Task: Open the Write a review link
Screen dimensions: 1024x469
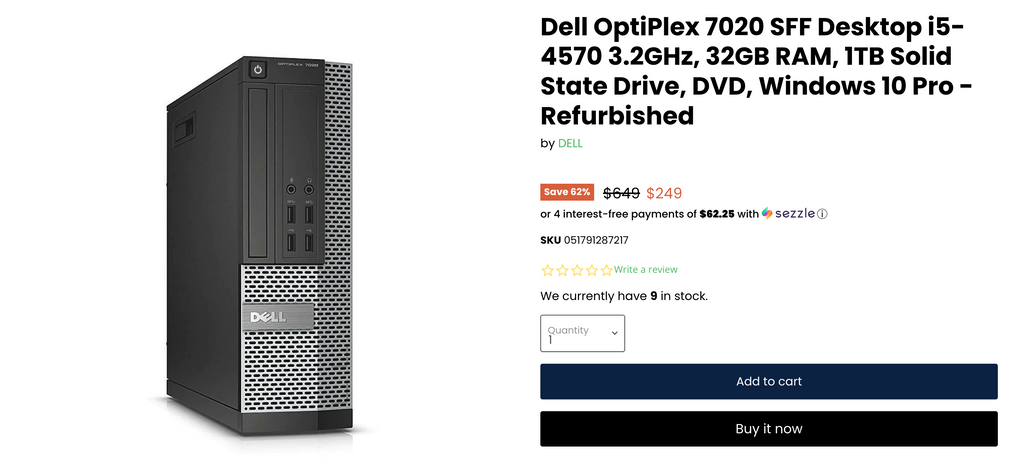Action: [x=646, y=270]
